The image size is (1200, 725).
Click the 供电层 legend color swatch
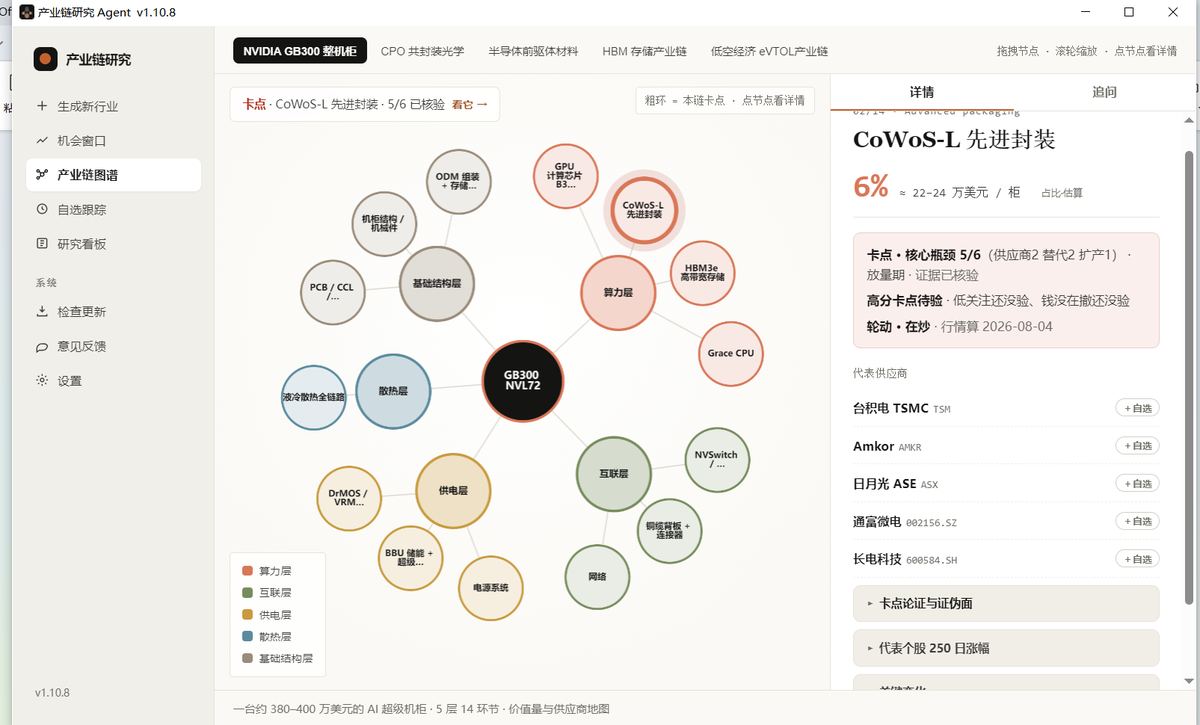pyautogui.click(x=247, y=615)
